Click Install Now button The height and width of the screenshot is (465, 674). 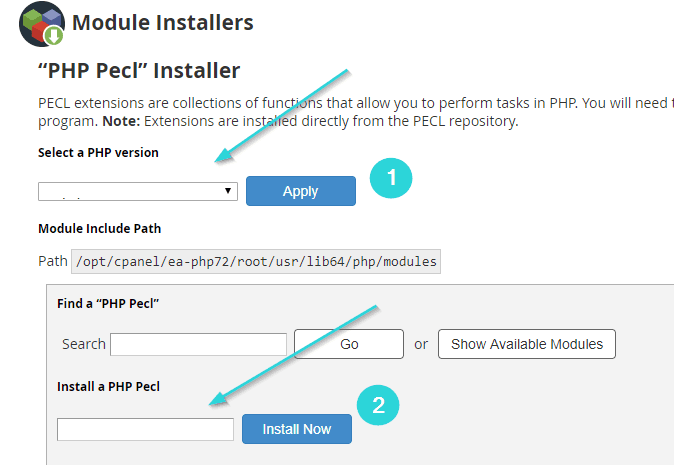(x=297, y=428)
